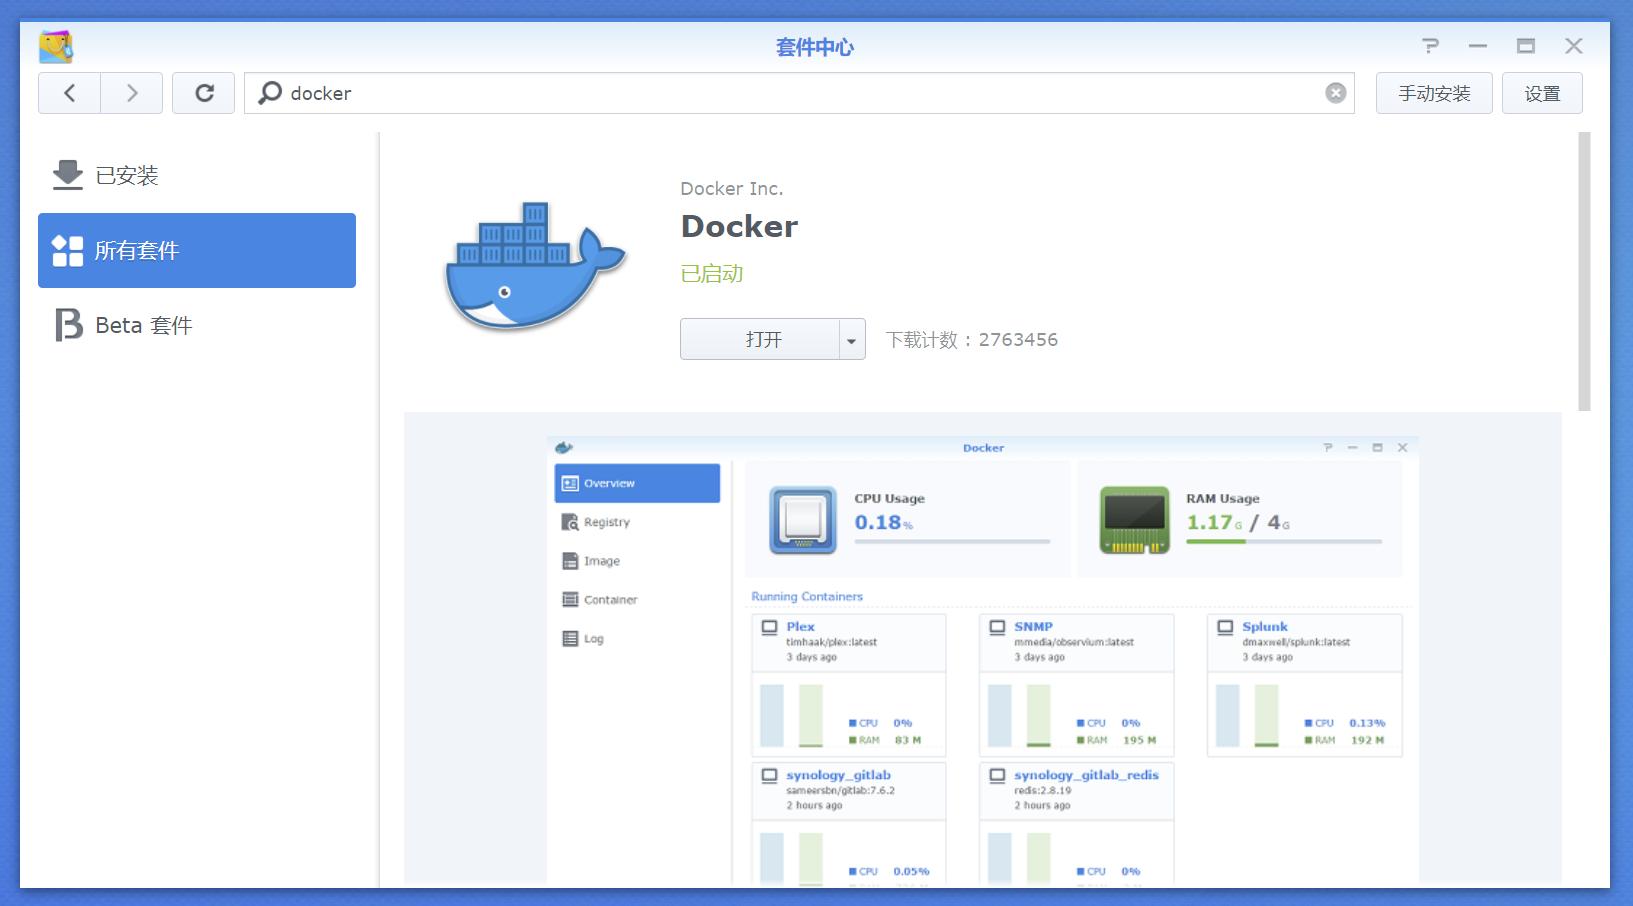Image resolution: width=1633 pixels, height=906 pixels.
Task: Click the Package Center app icon
Action: [56, 46]
